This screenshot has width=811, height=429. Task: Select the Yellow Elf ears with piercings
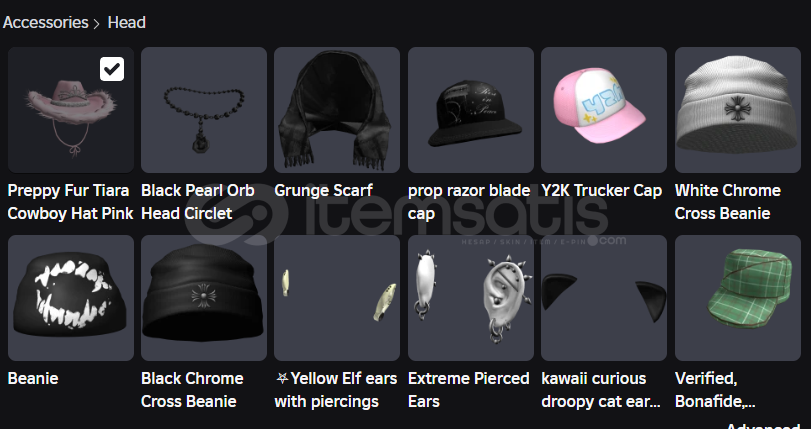337,298
